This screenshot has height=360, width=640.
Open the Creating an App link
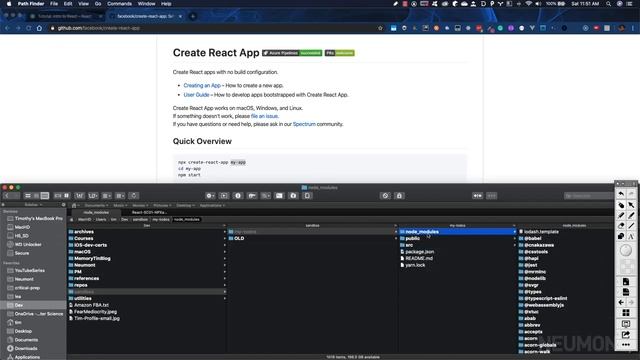(x=202, y=85)
